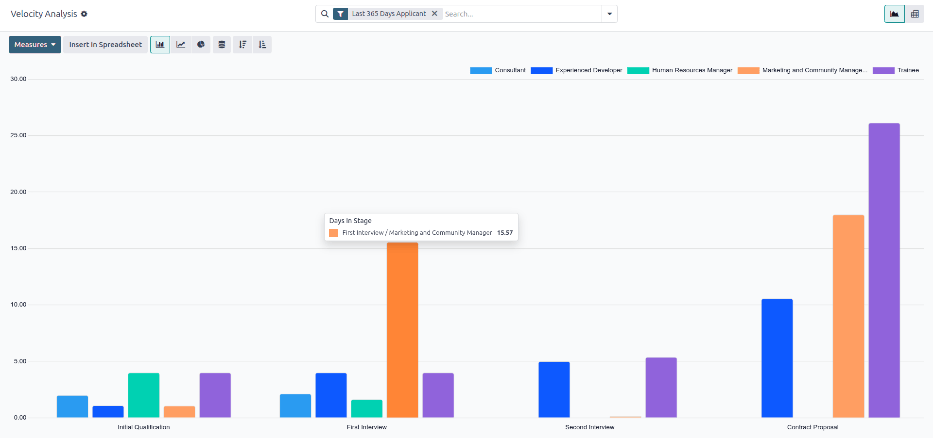Image resolution: width=933 pixels, height=438 pixels.
Task: Click the Trainee bar in Contract Proposal
Action: point(884,270)
